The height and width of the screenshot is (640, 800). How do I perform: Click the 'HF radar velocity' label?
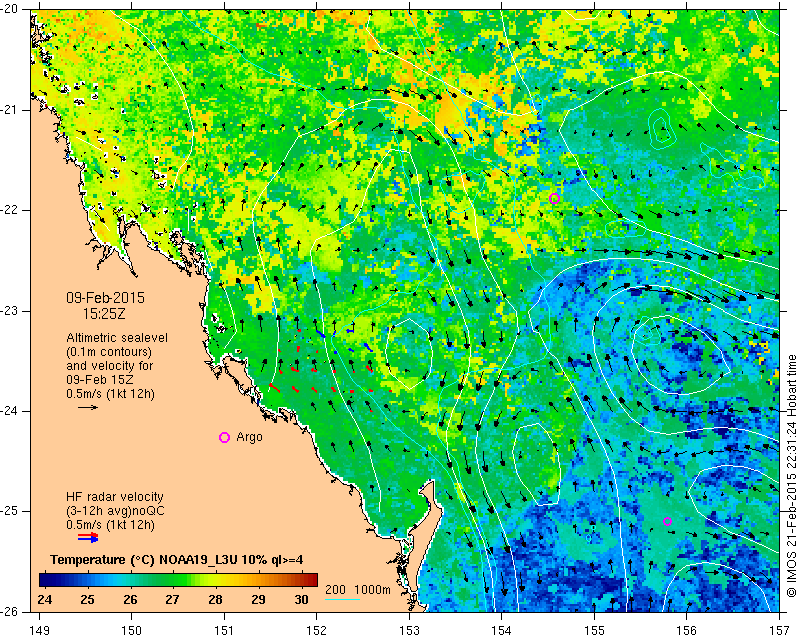coord(115,497)
